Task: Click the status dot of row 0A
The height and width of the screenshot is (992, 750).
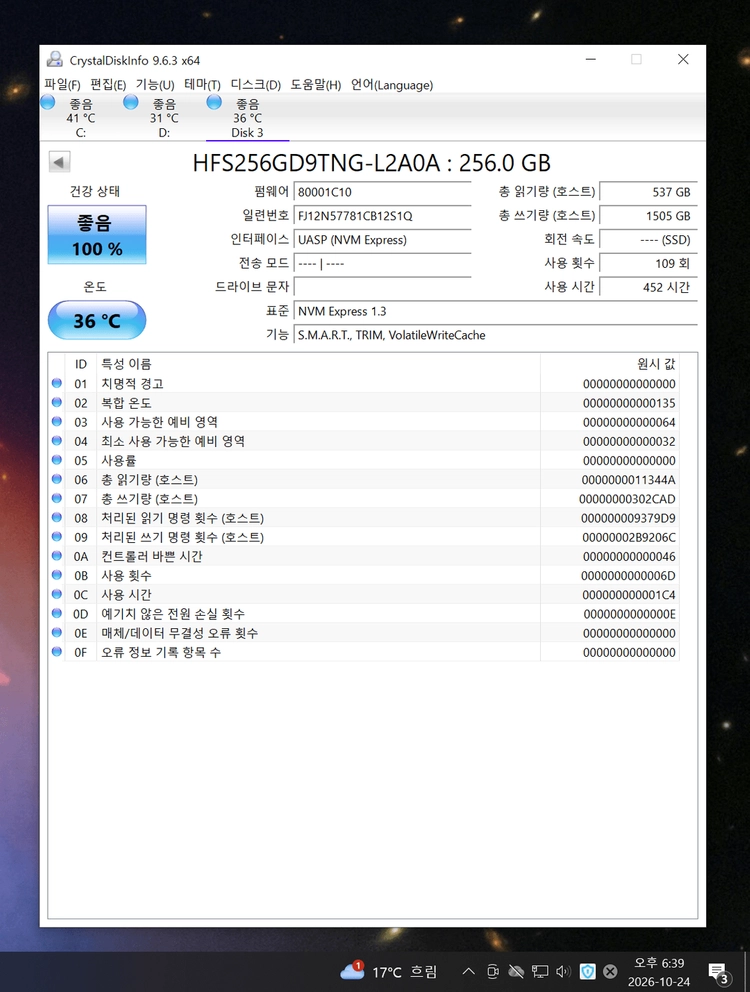Action: coord(57,555)
